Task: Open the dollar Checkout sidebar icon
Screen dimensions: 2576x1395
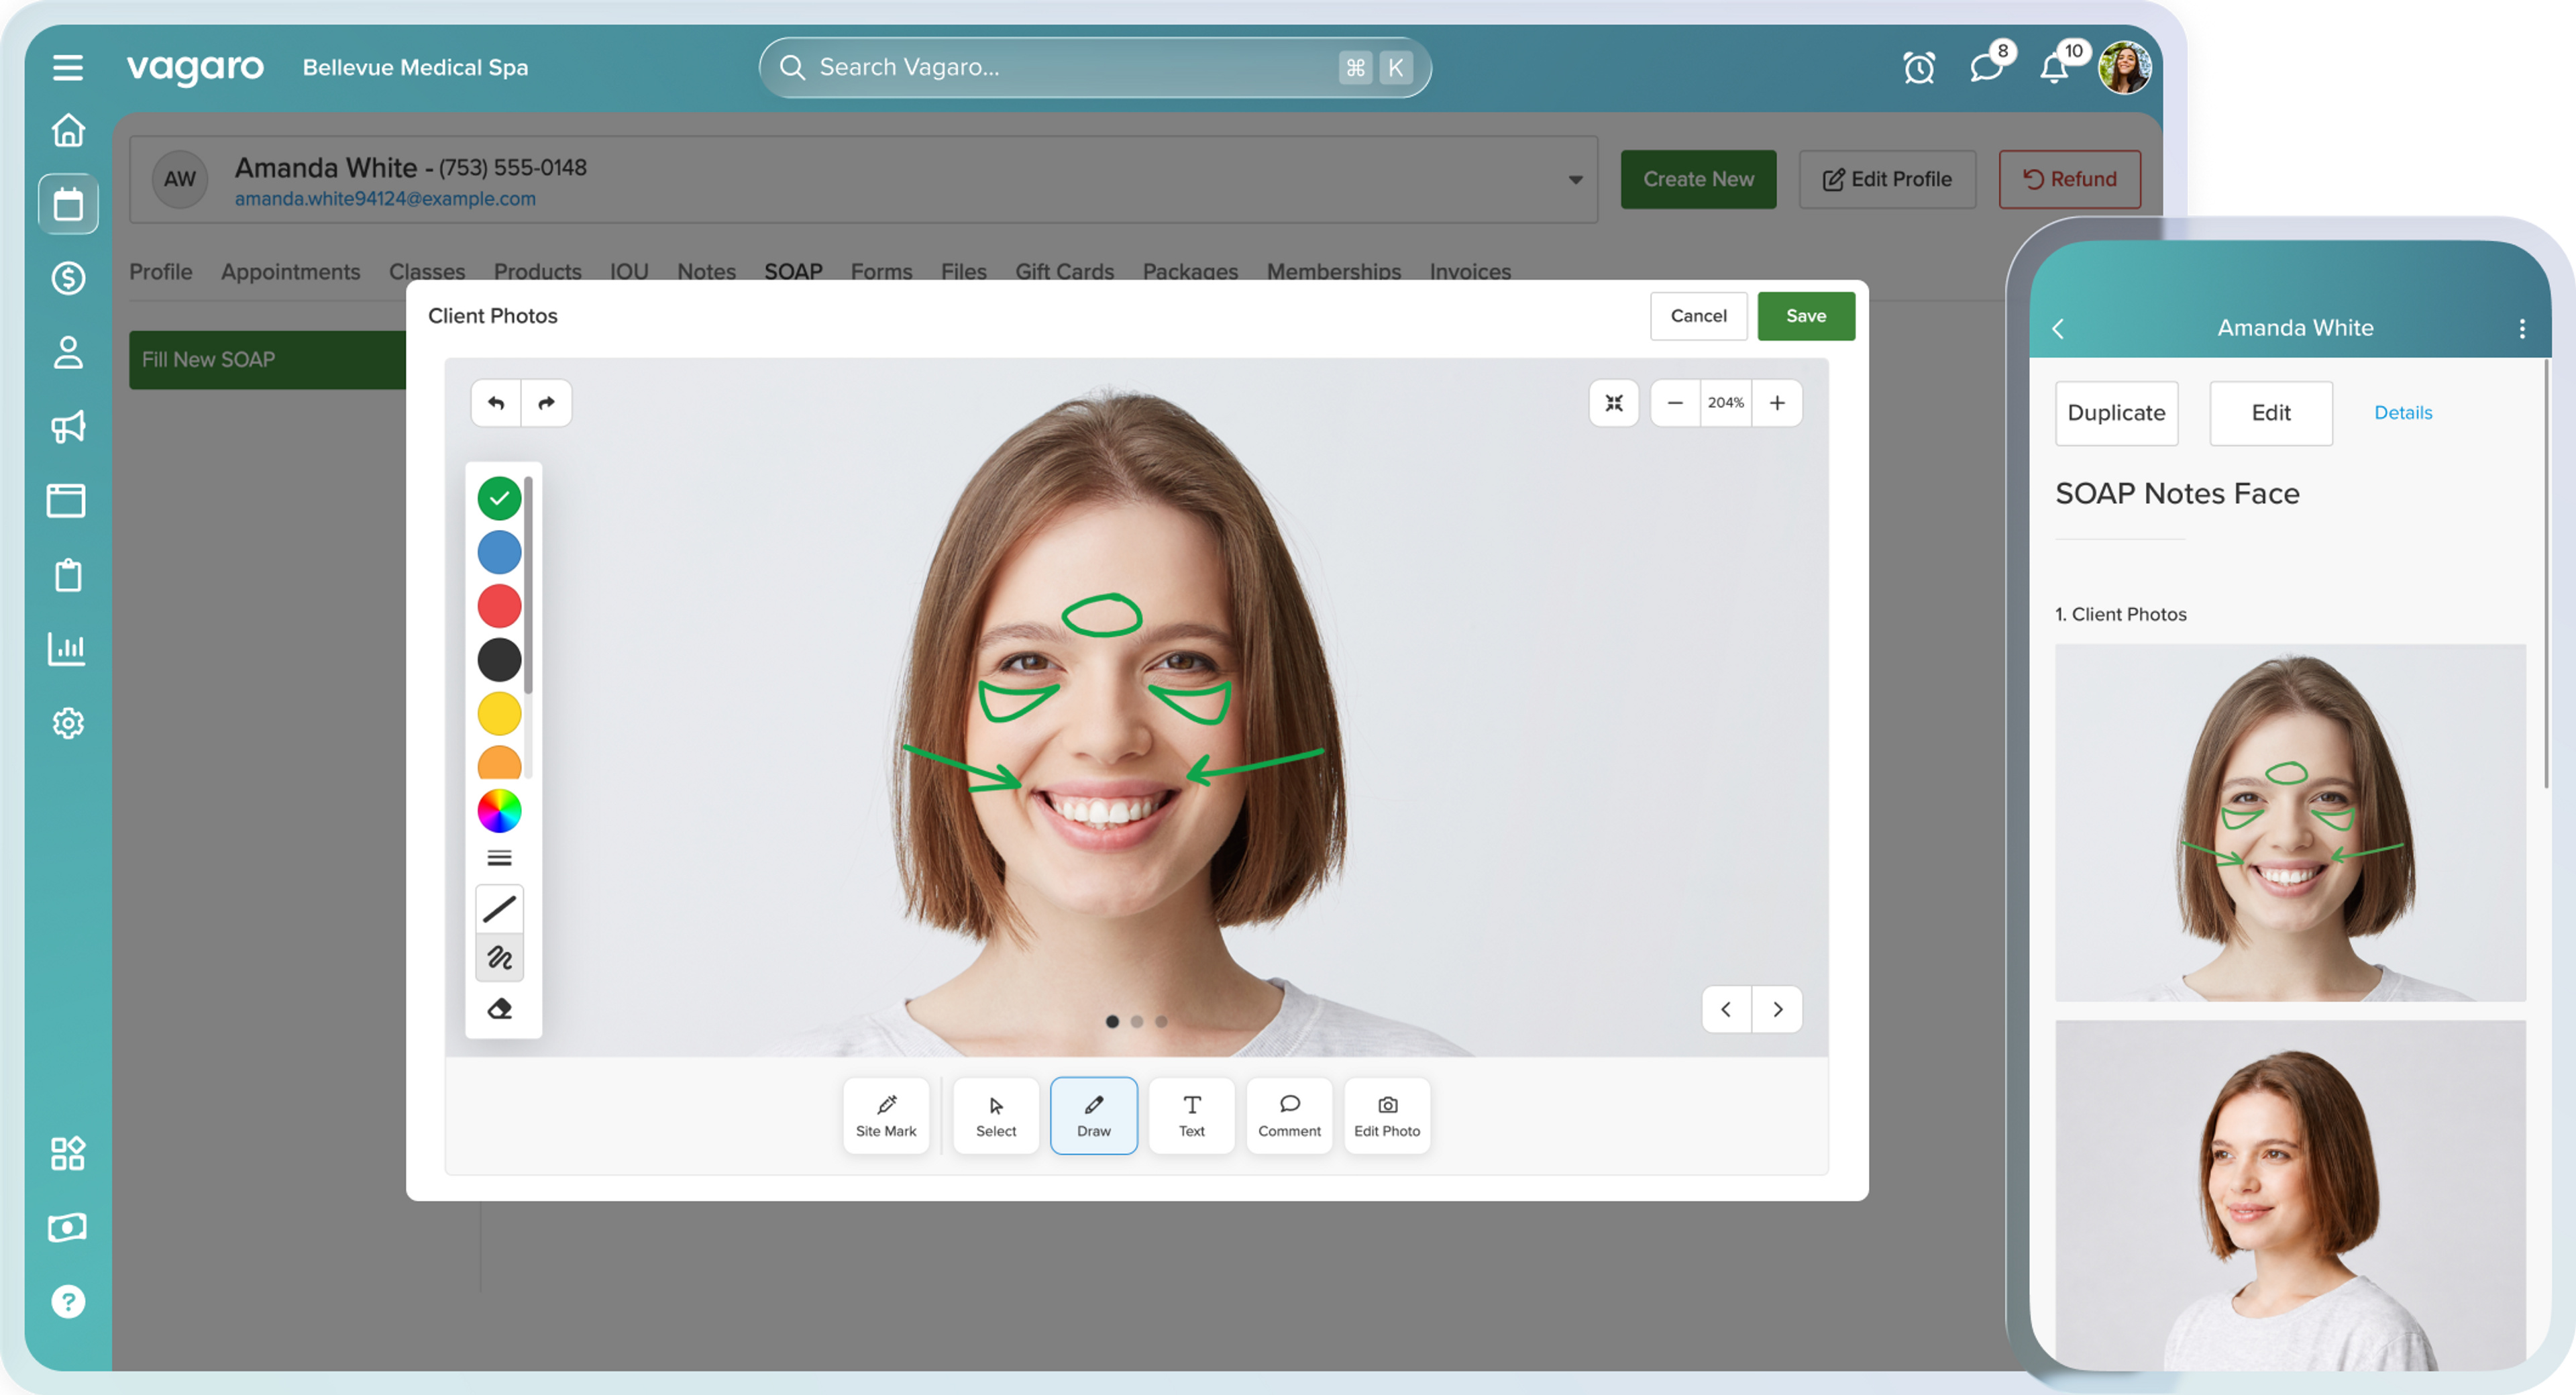Action: 68,278
